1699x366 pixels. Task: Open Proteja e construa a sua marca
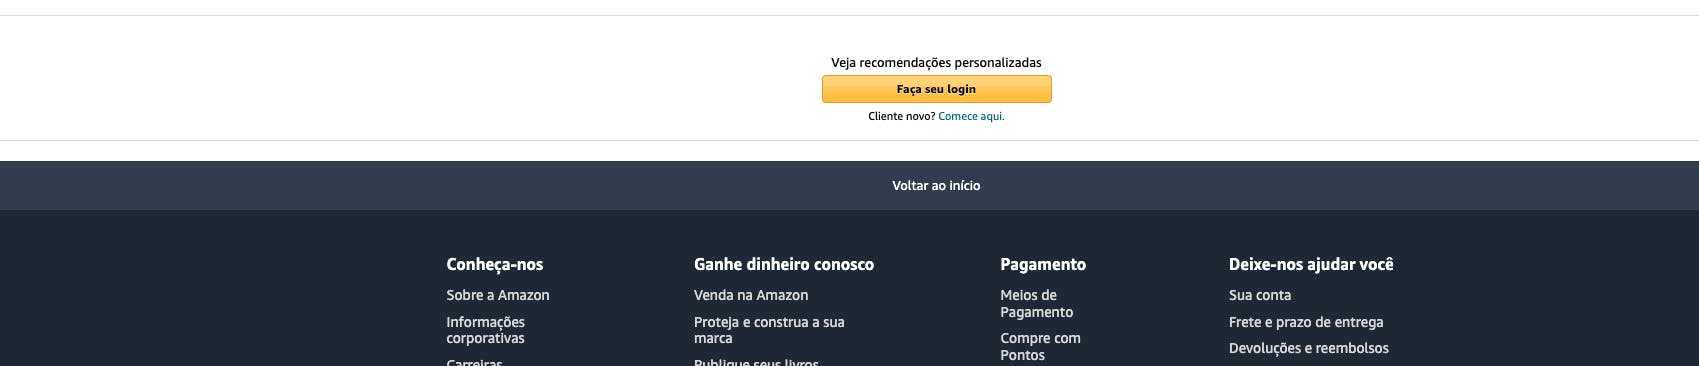[x=769, y=330]
